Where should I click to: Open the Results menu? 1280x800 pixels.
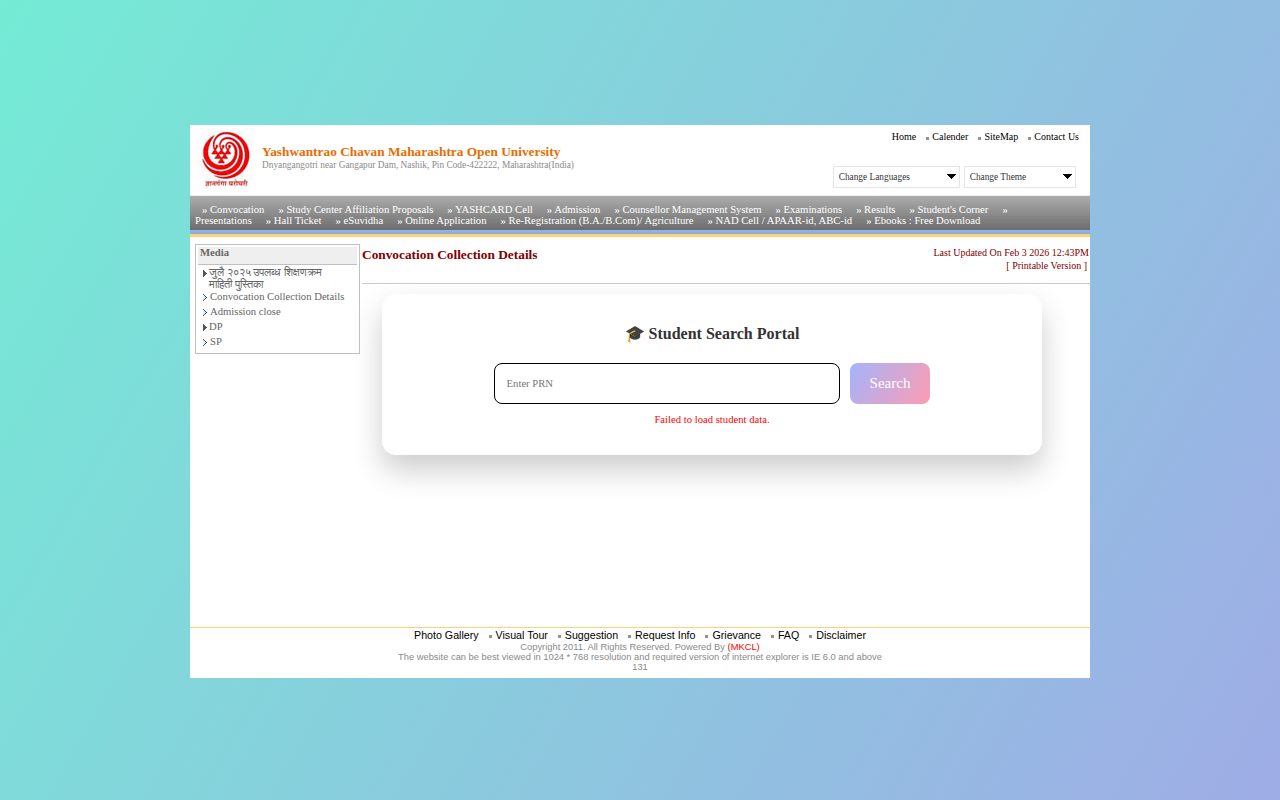tap(880, 210)
